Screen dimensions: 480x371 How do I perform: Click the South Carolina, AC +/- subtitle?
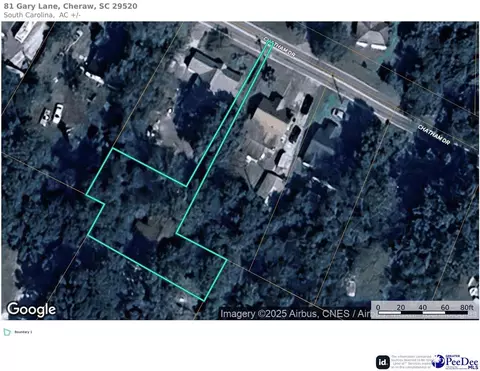(42, 15)
